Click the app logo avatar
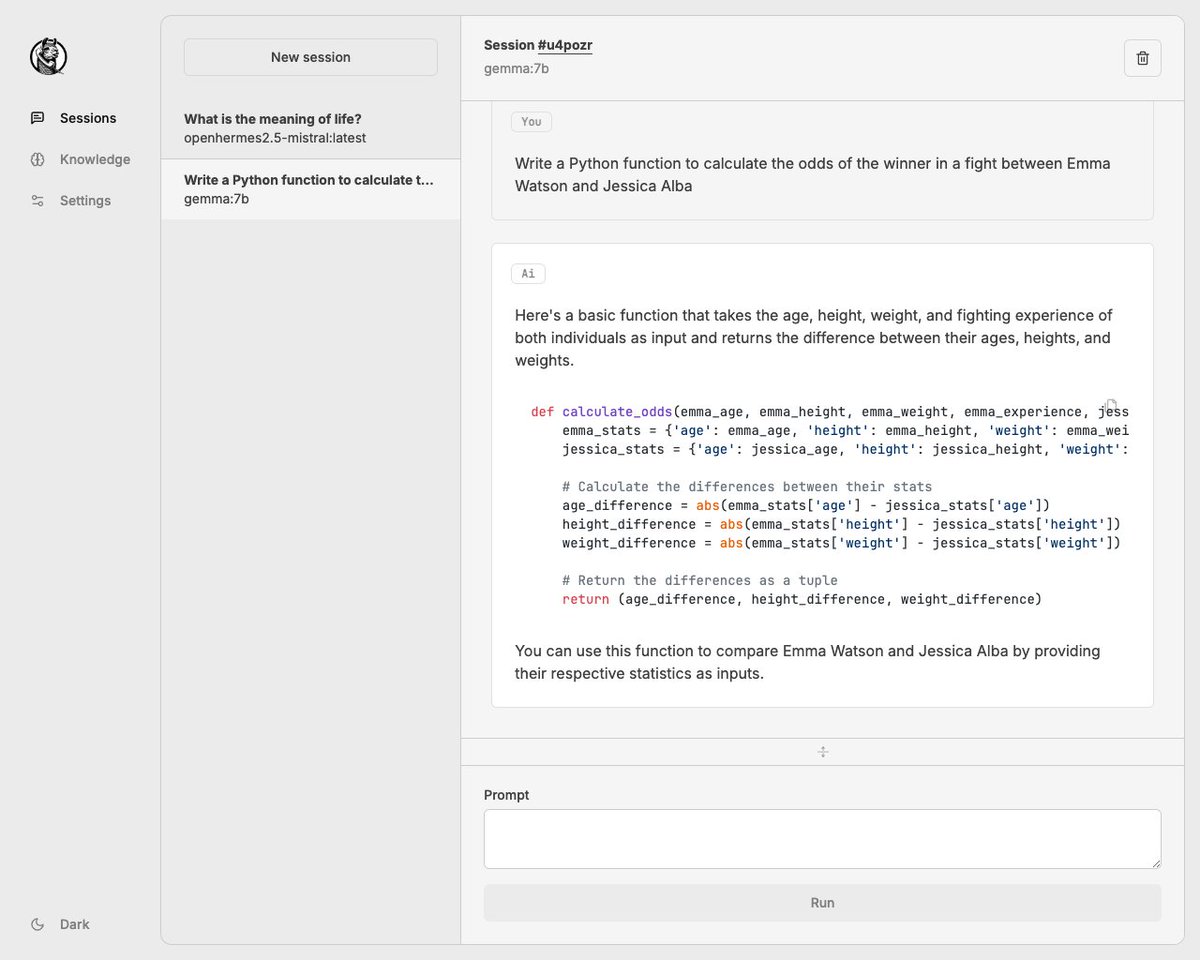 click(x=48, y=57)
